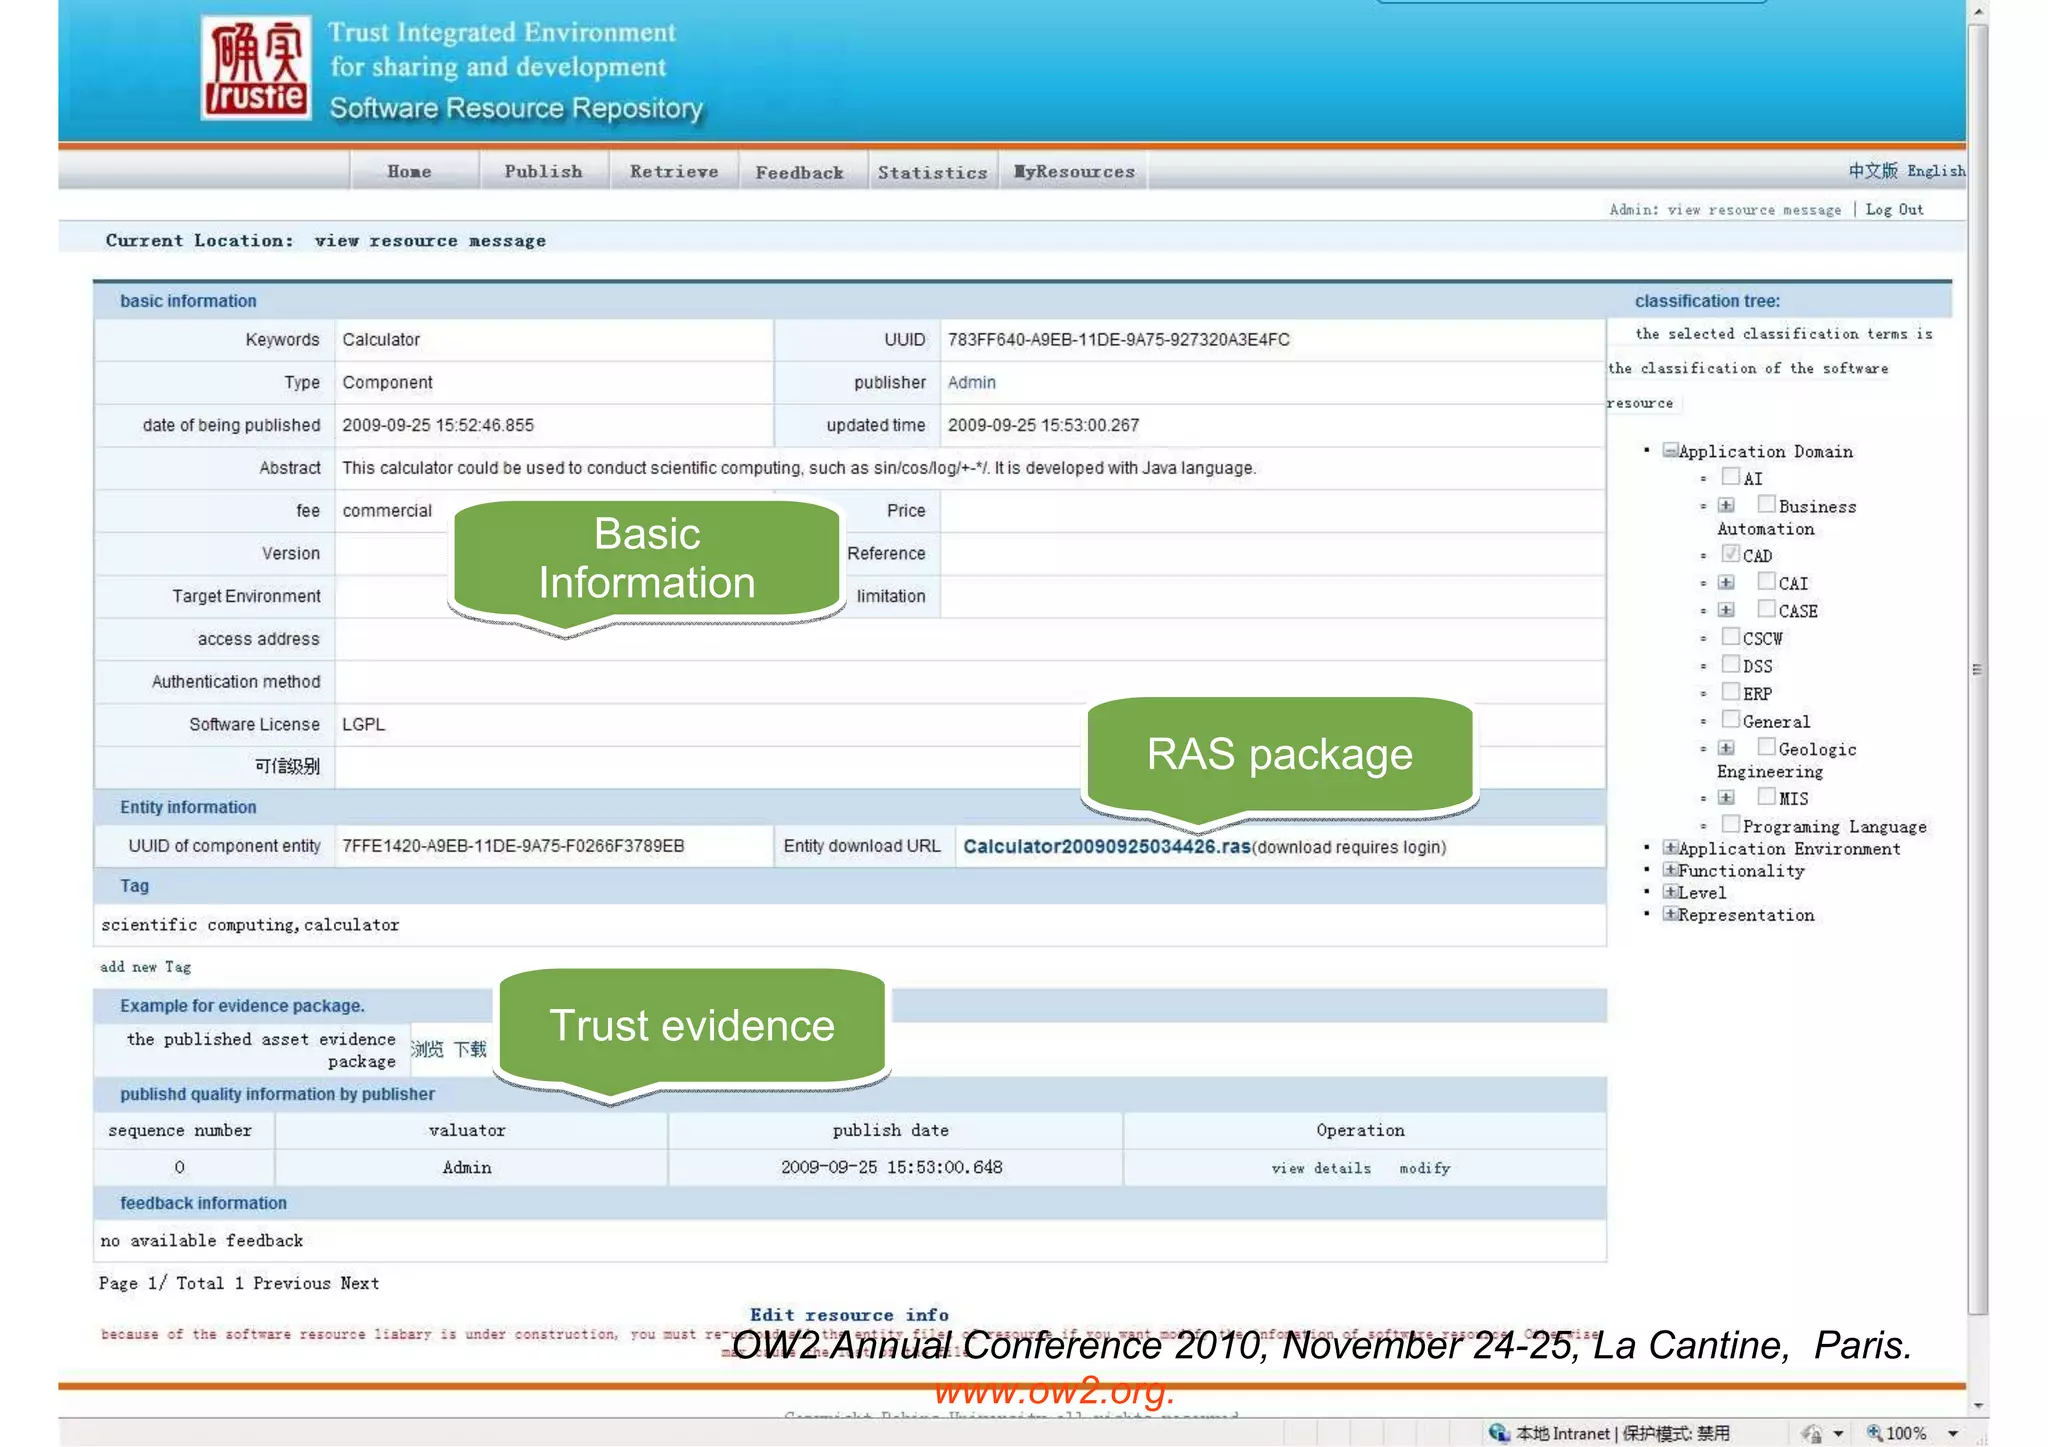
Task: Click the Intranet zone globe icon
Action: click(x=1498, y=1433)
